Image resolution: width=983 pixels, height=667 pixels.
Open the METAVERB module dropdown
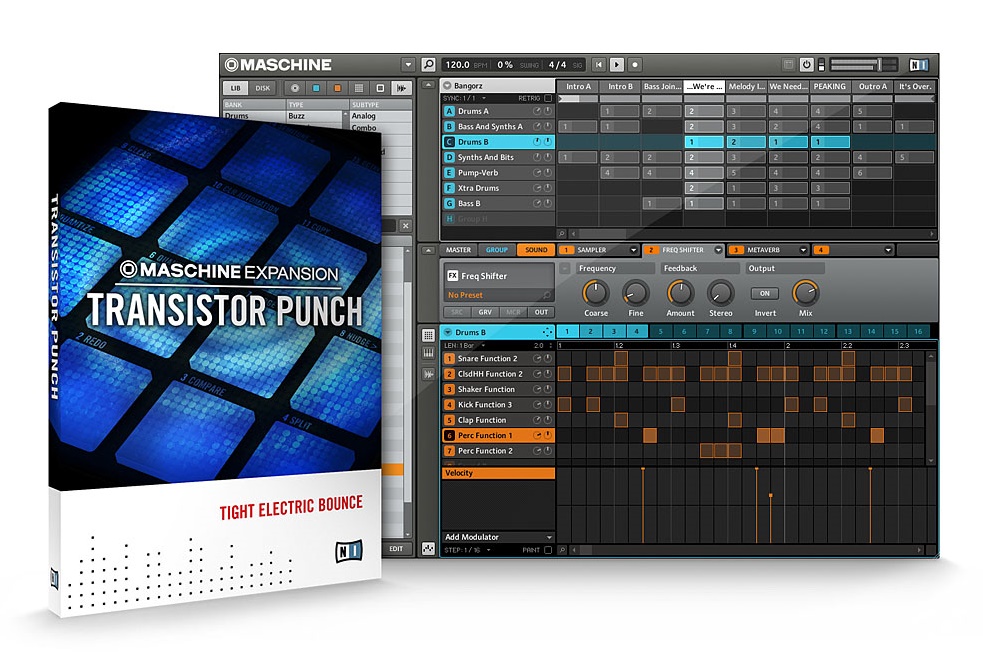coord(803,250)
